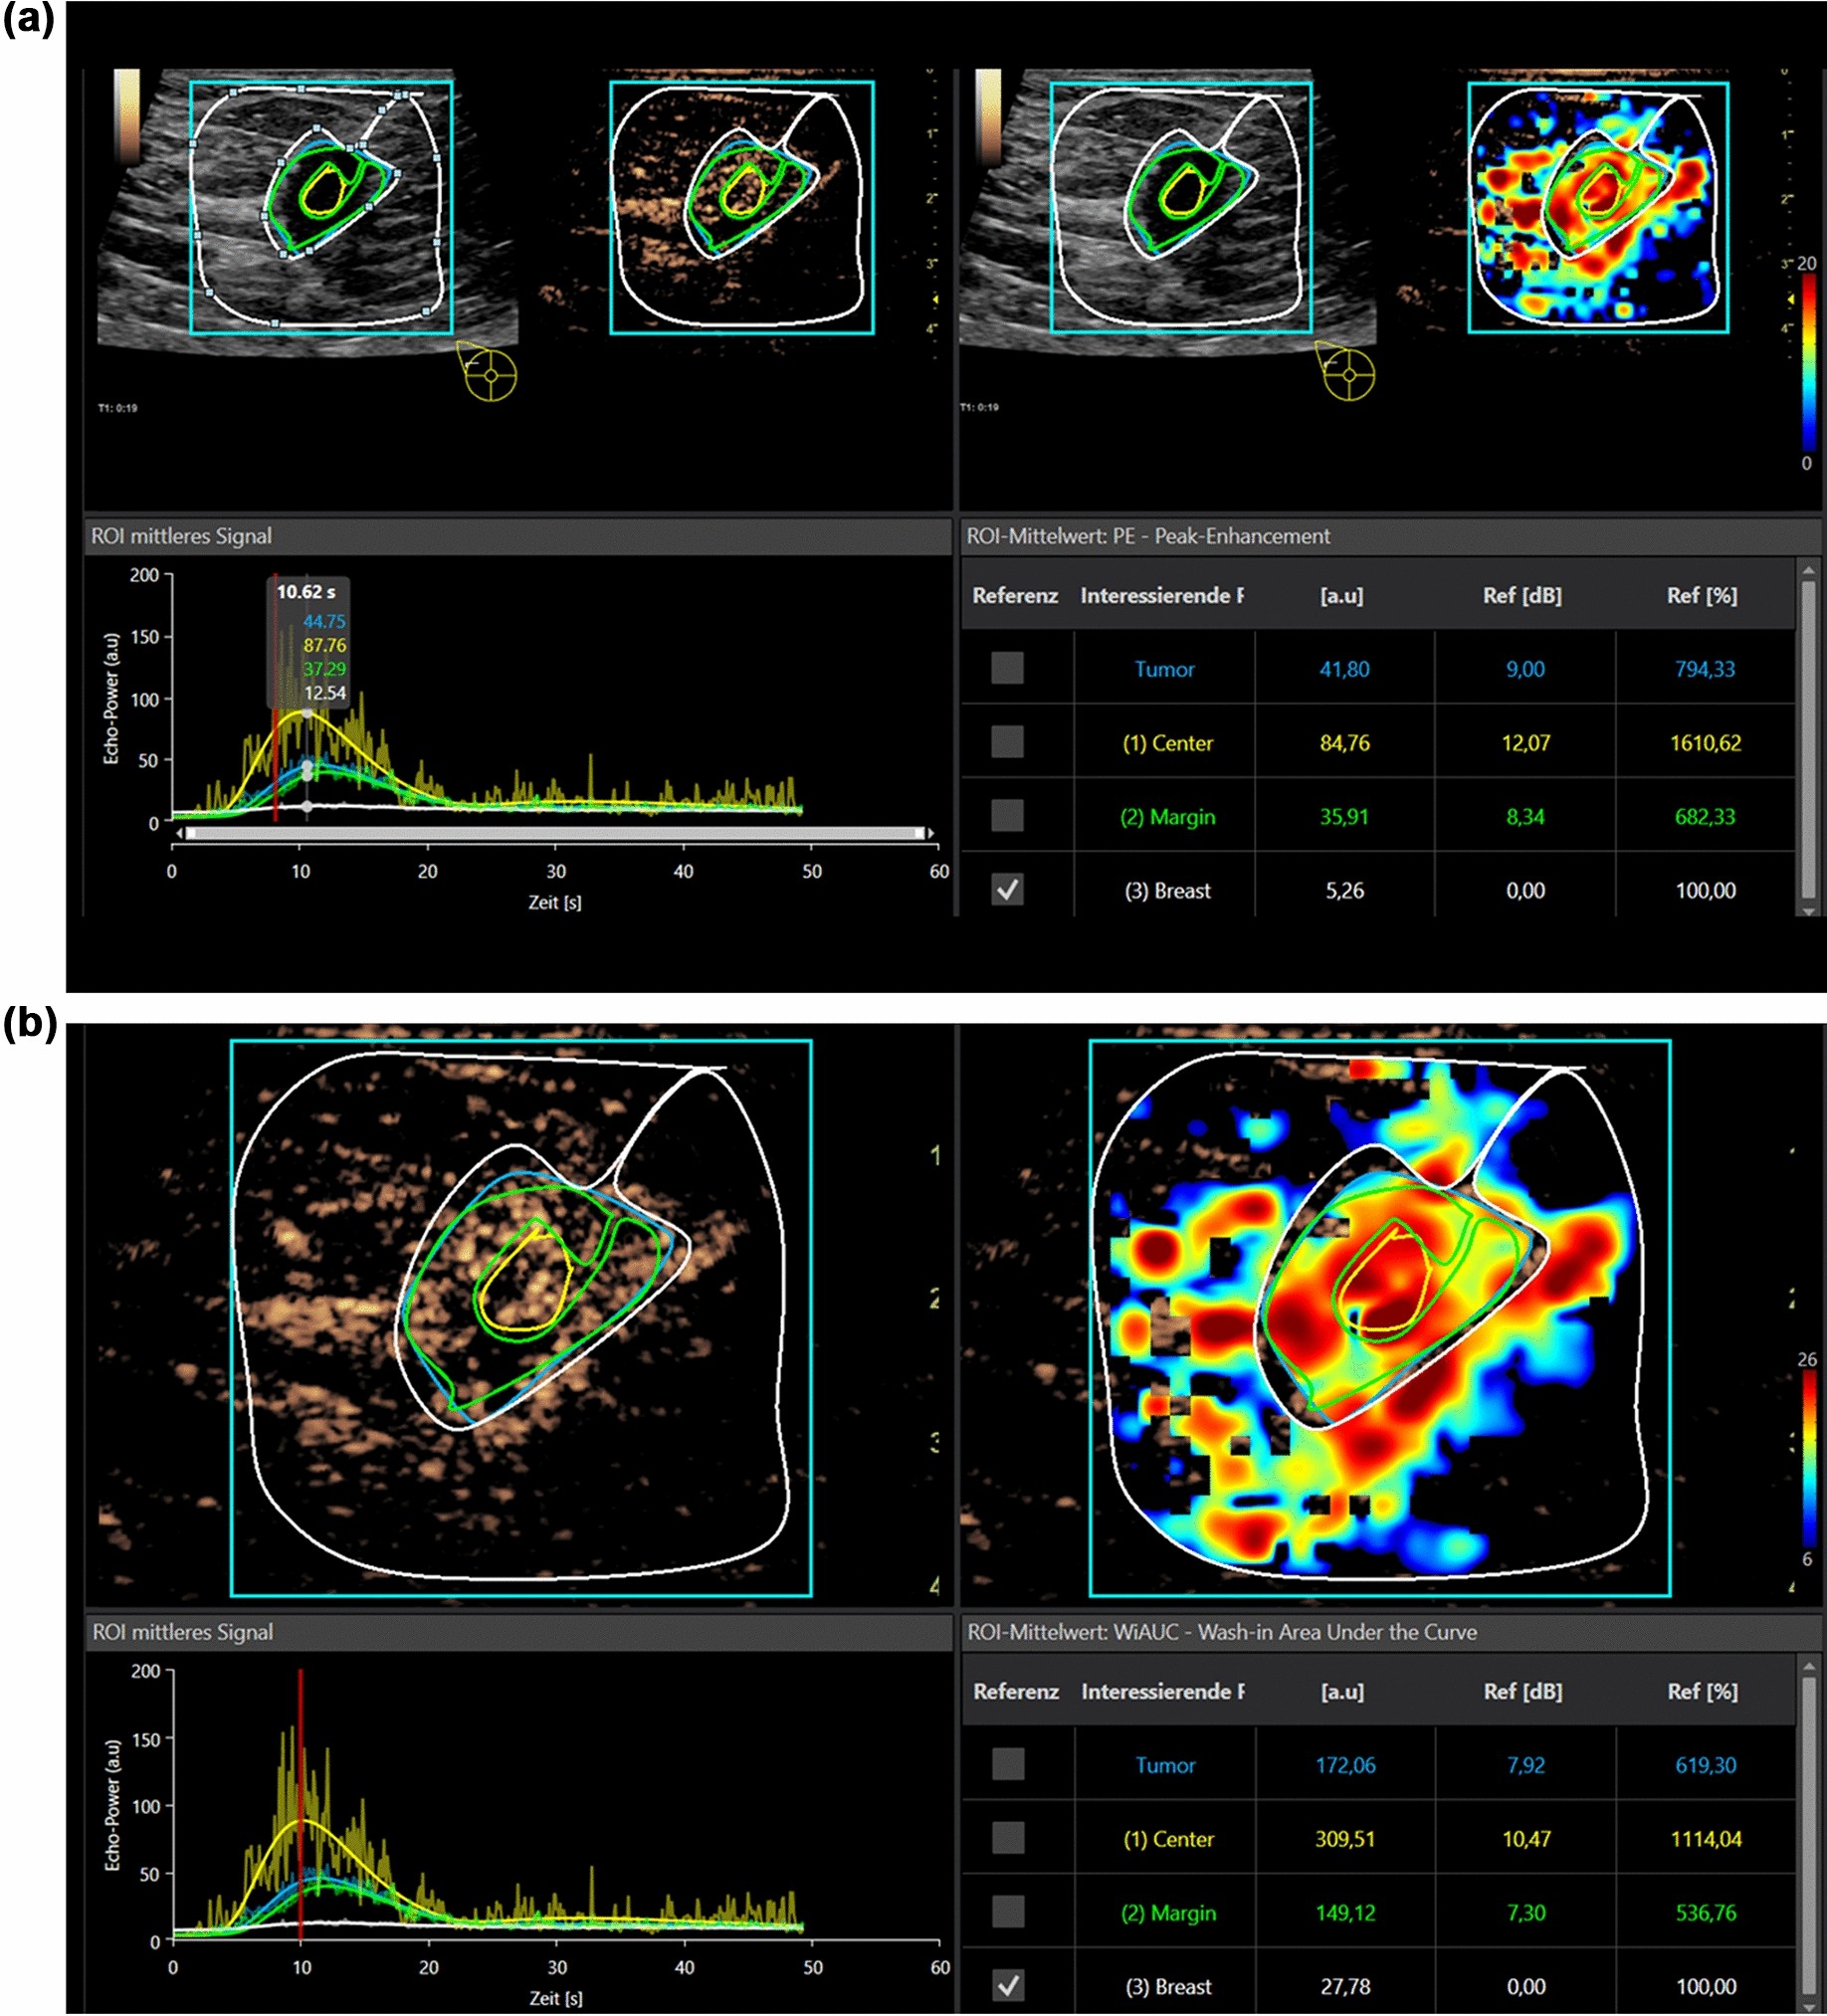This screenshot has height=2016, width=1827.
Task: Sort the WiAUC table by Ref [%]
Action: 1703,1691
